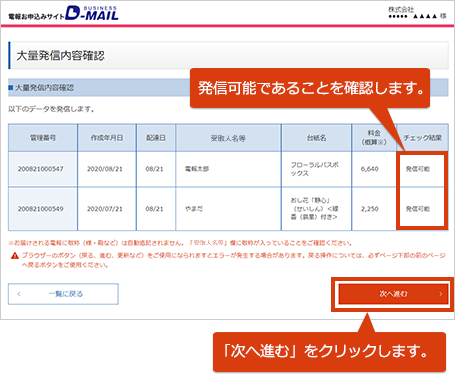Click creation date 2020/08/21

[105, 169]
